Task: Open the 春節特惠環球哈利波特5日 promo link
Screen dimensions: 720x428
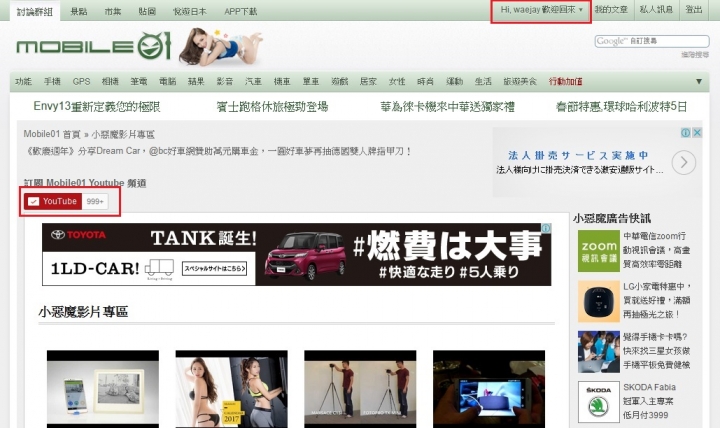Action: point(621,107)
